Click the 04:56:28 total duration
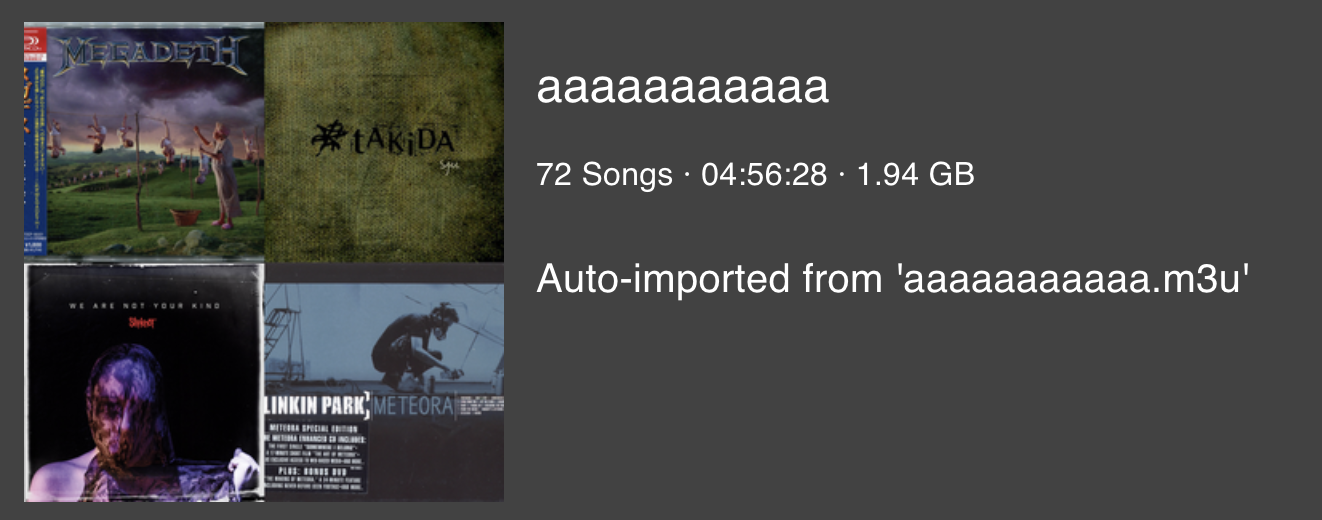 (x=764, y=175)
